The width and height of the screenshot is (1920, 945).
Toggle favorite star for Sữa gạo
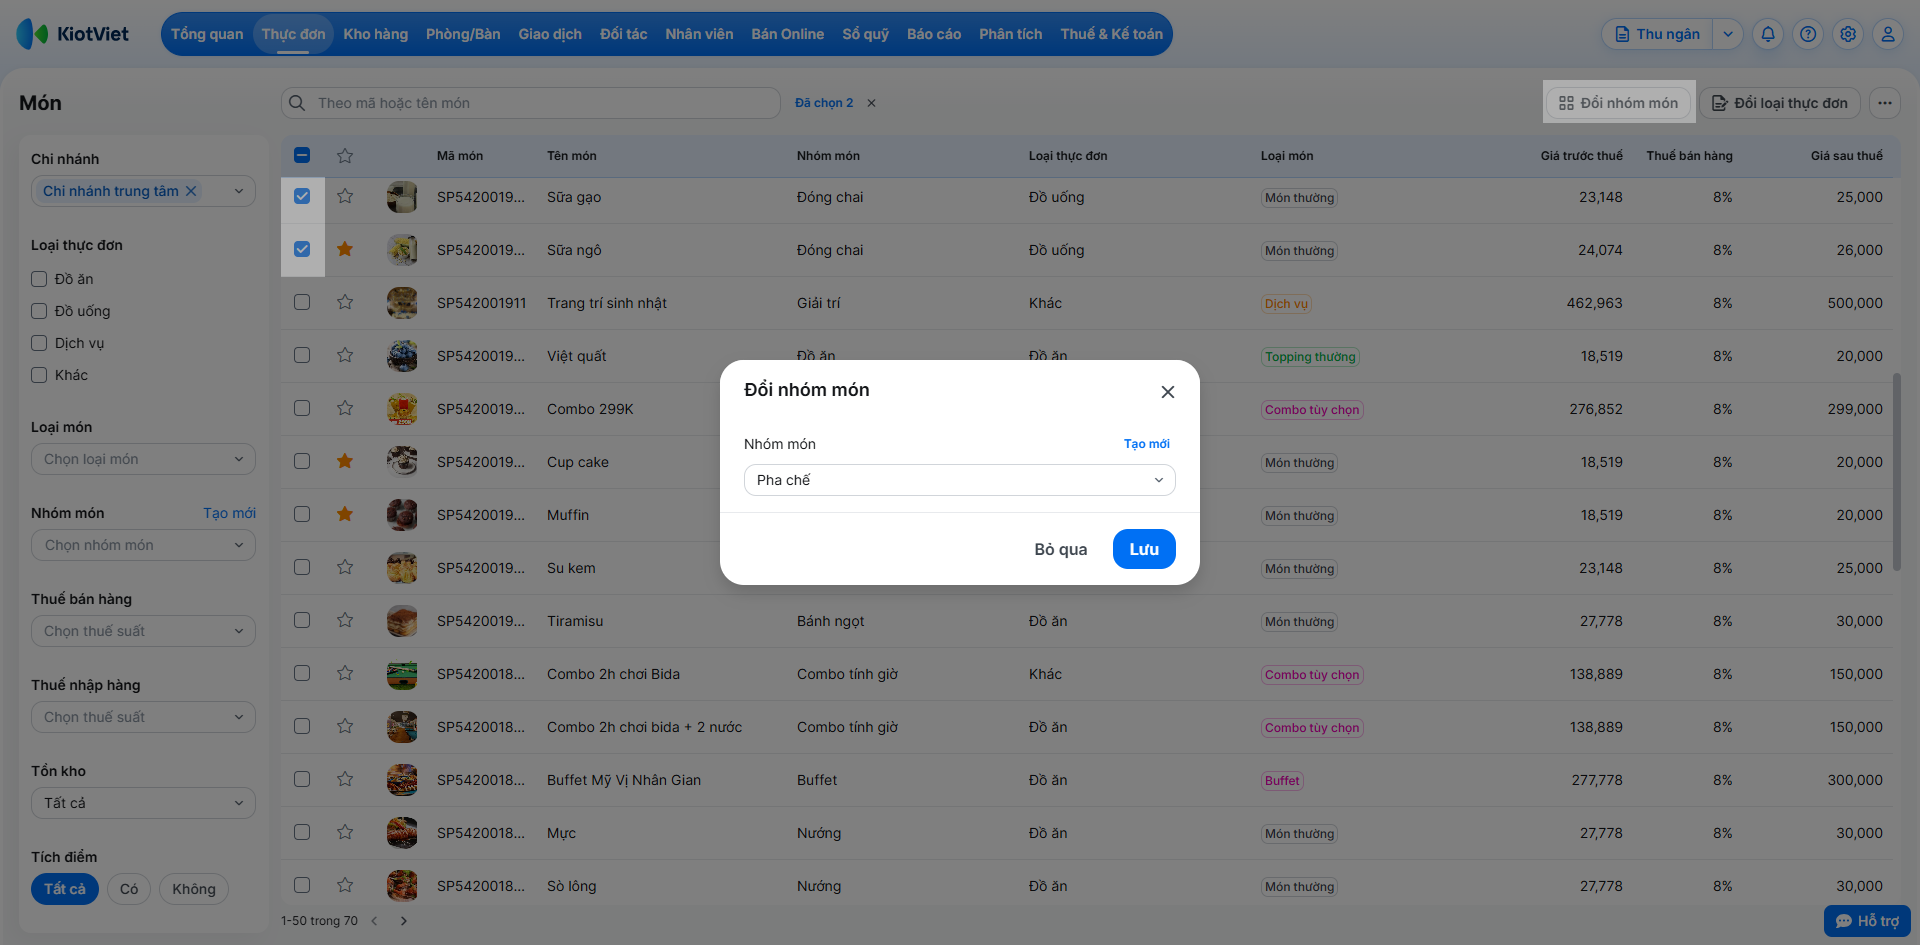345,196
